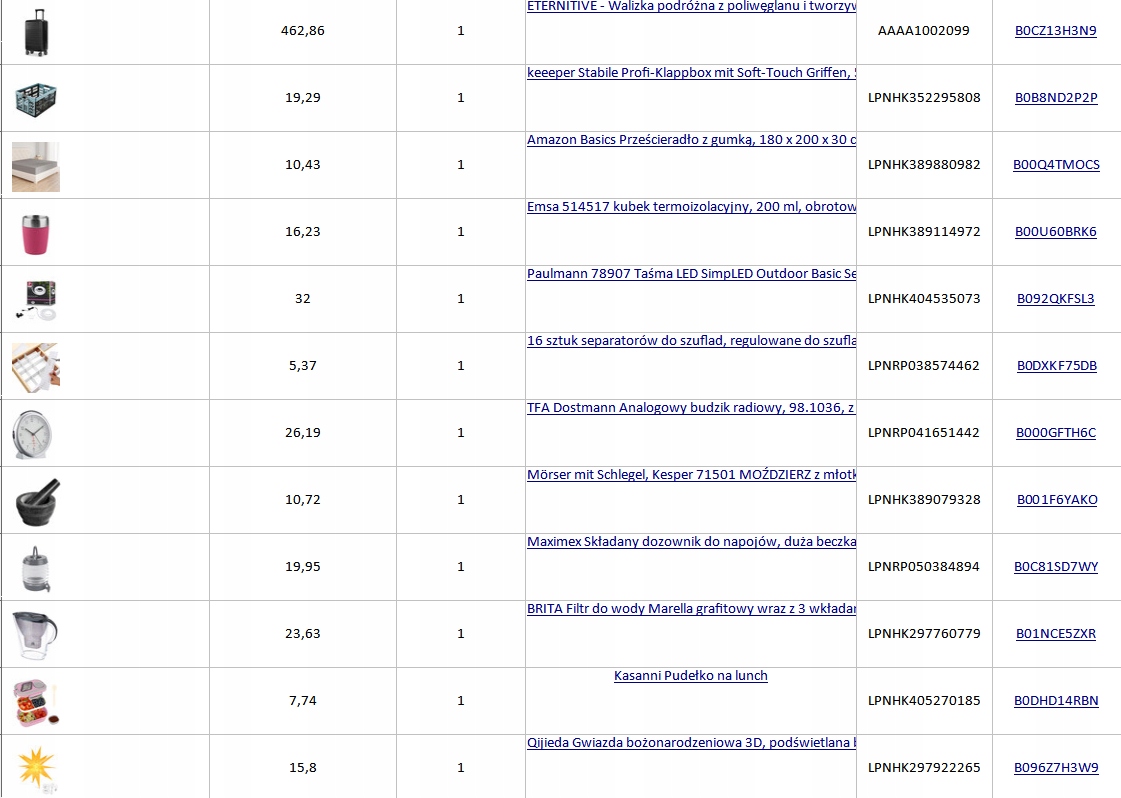Follow the B096Z7H3W9 ASIN link
This screenshot has width=1121, height=798.
click(1056, 767)
